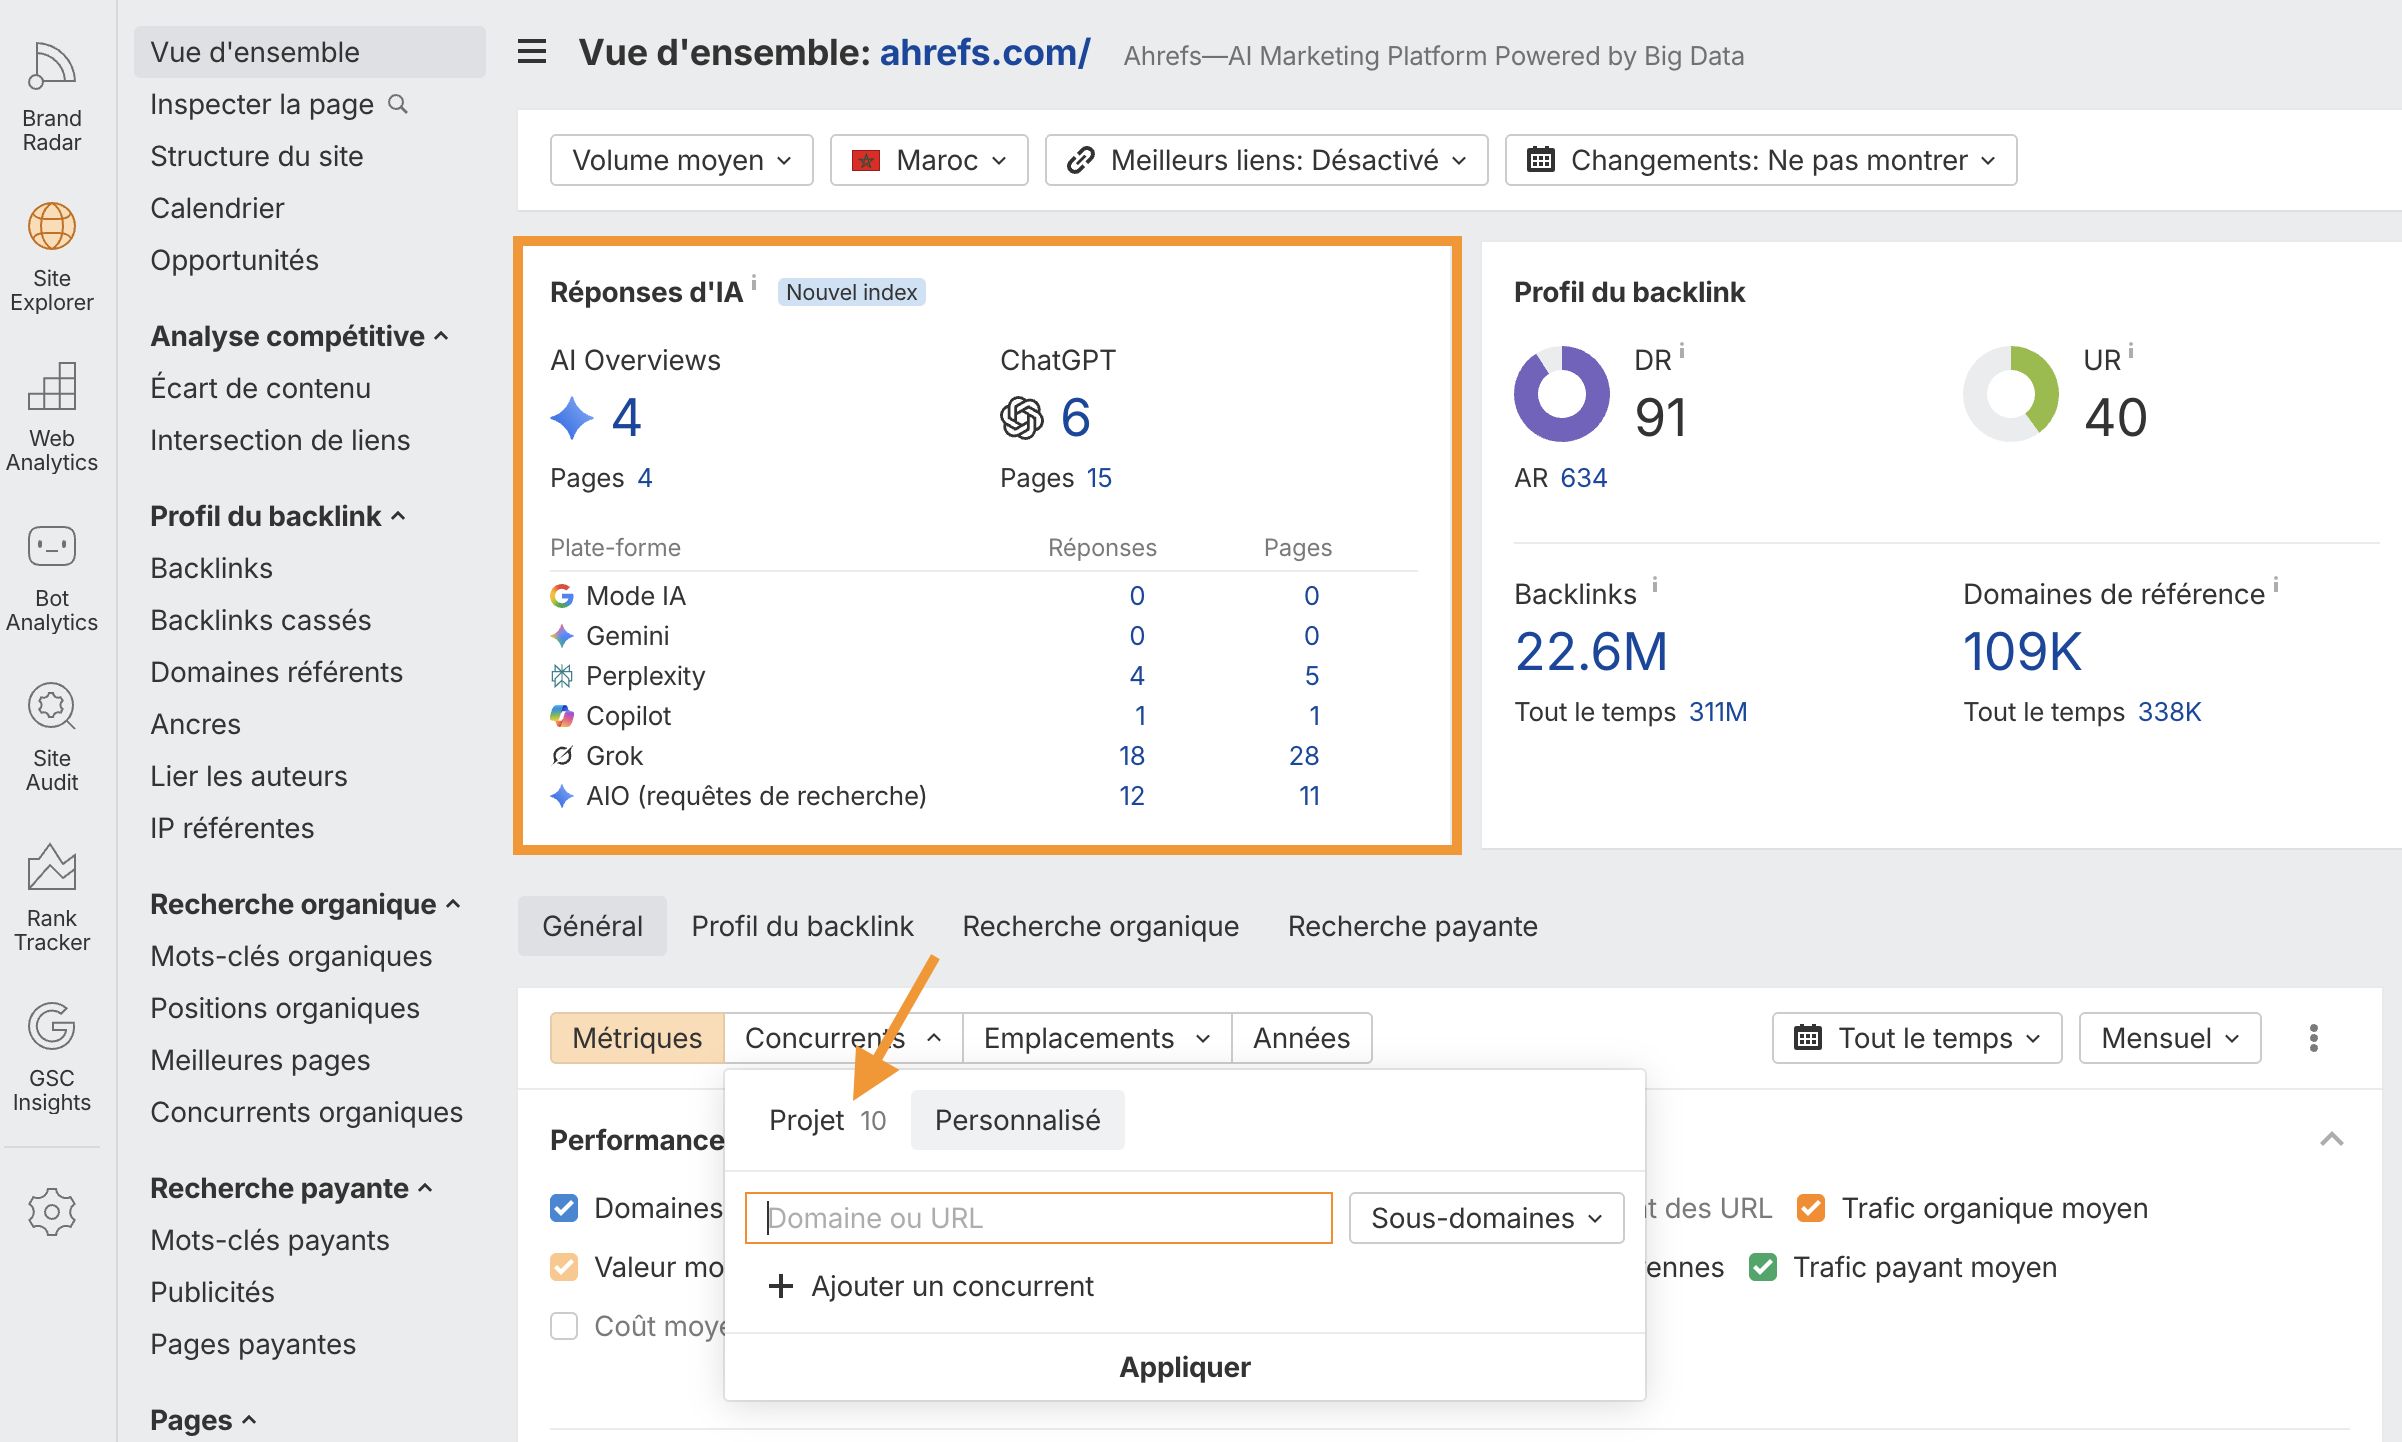Open the Emplacements dropdown

(1097, 1038)
